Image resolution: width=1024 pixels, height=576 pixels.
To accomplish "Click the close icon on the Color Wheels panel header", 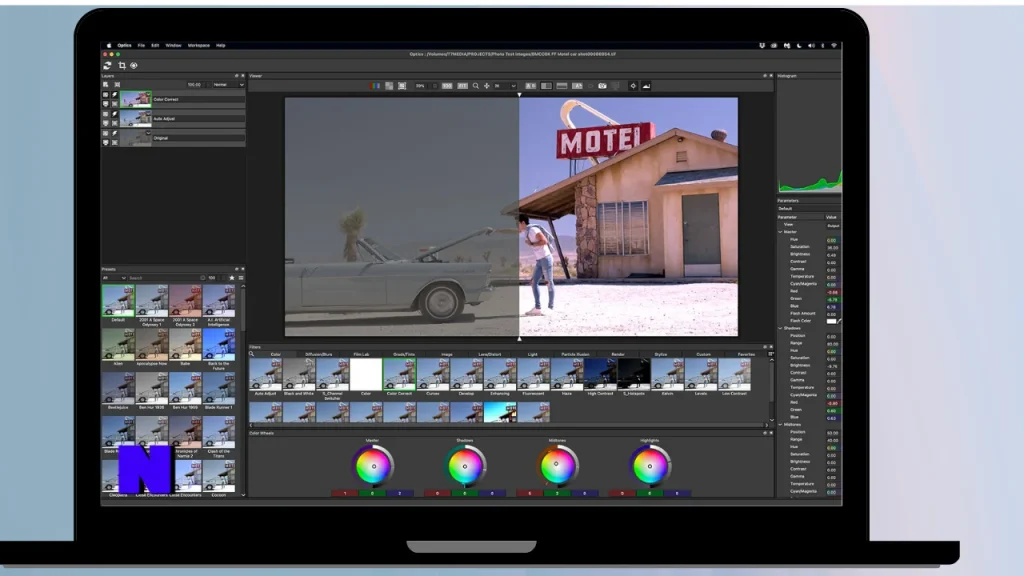I will coord(771,433).
